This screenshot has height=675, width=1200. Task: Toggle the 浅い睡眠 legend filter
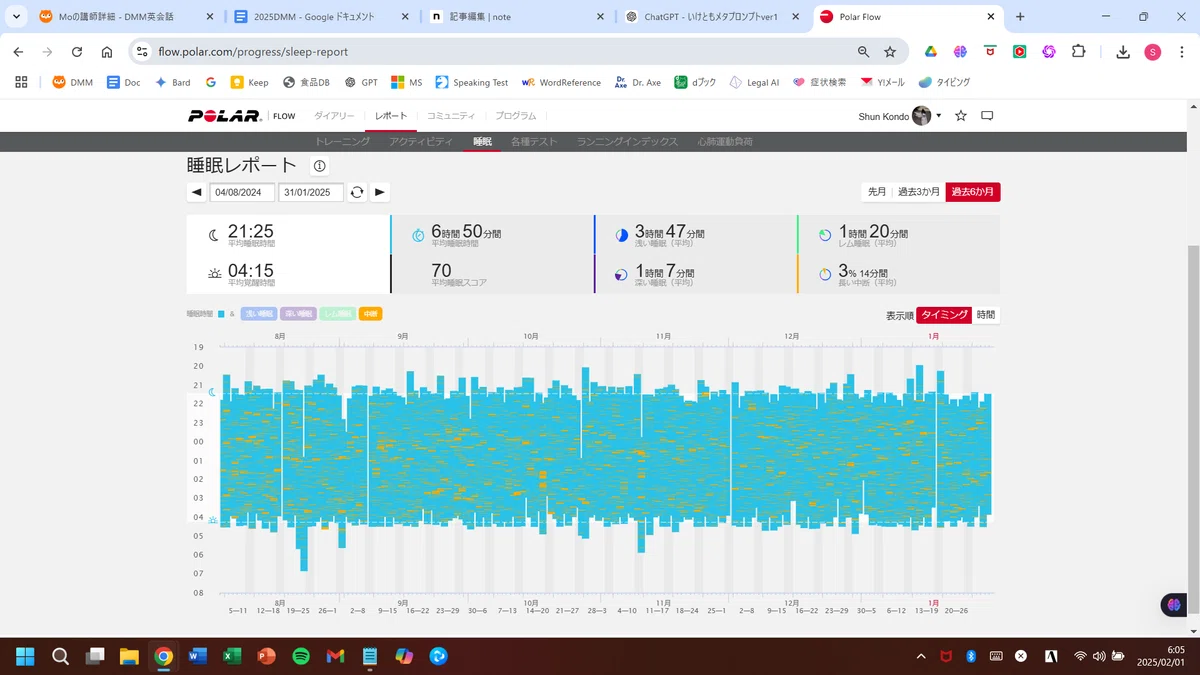258,314
